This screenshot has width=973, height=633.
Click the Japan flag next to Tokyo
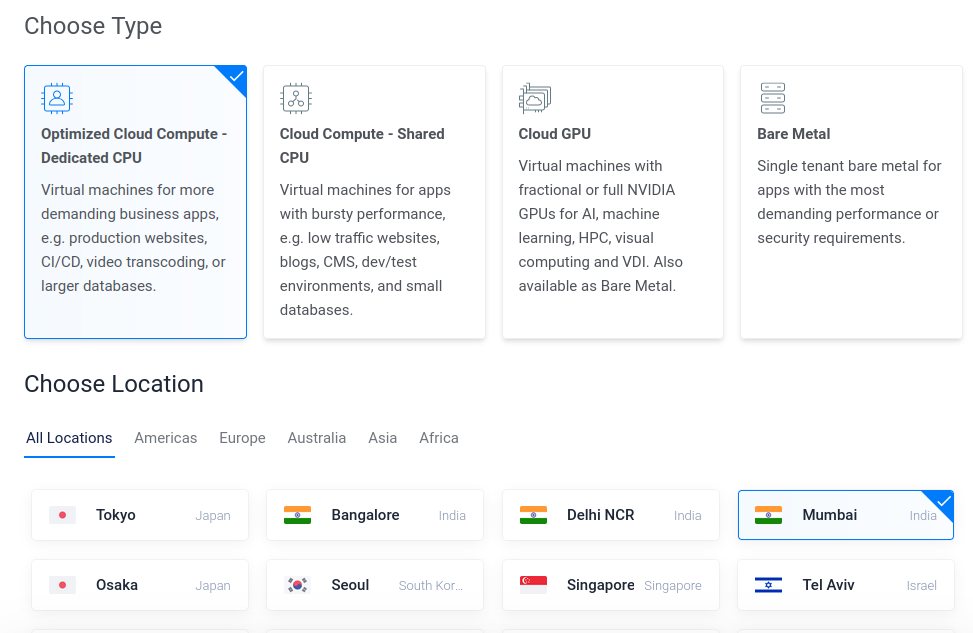62,515
